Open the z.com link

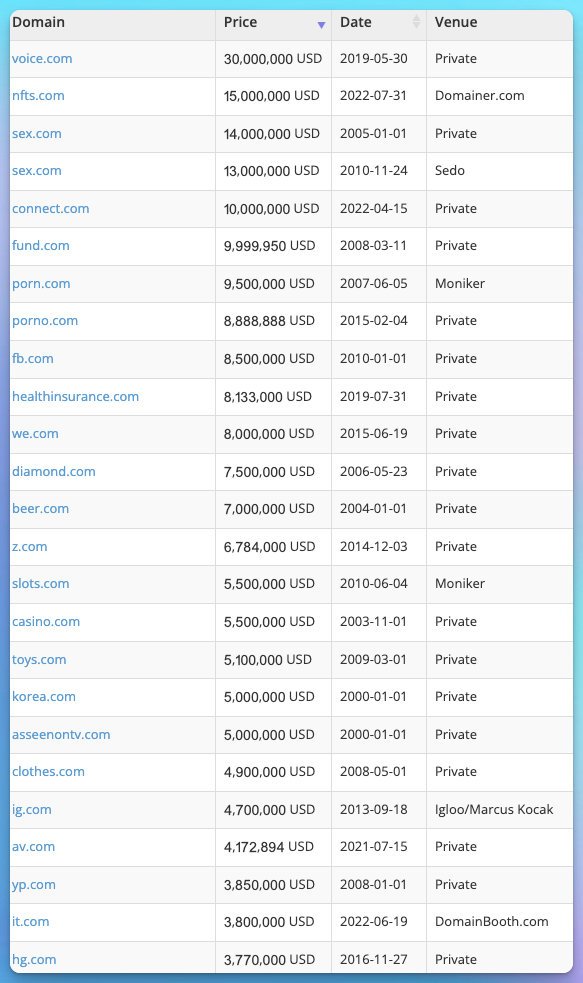click(x=29, y=546)
